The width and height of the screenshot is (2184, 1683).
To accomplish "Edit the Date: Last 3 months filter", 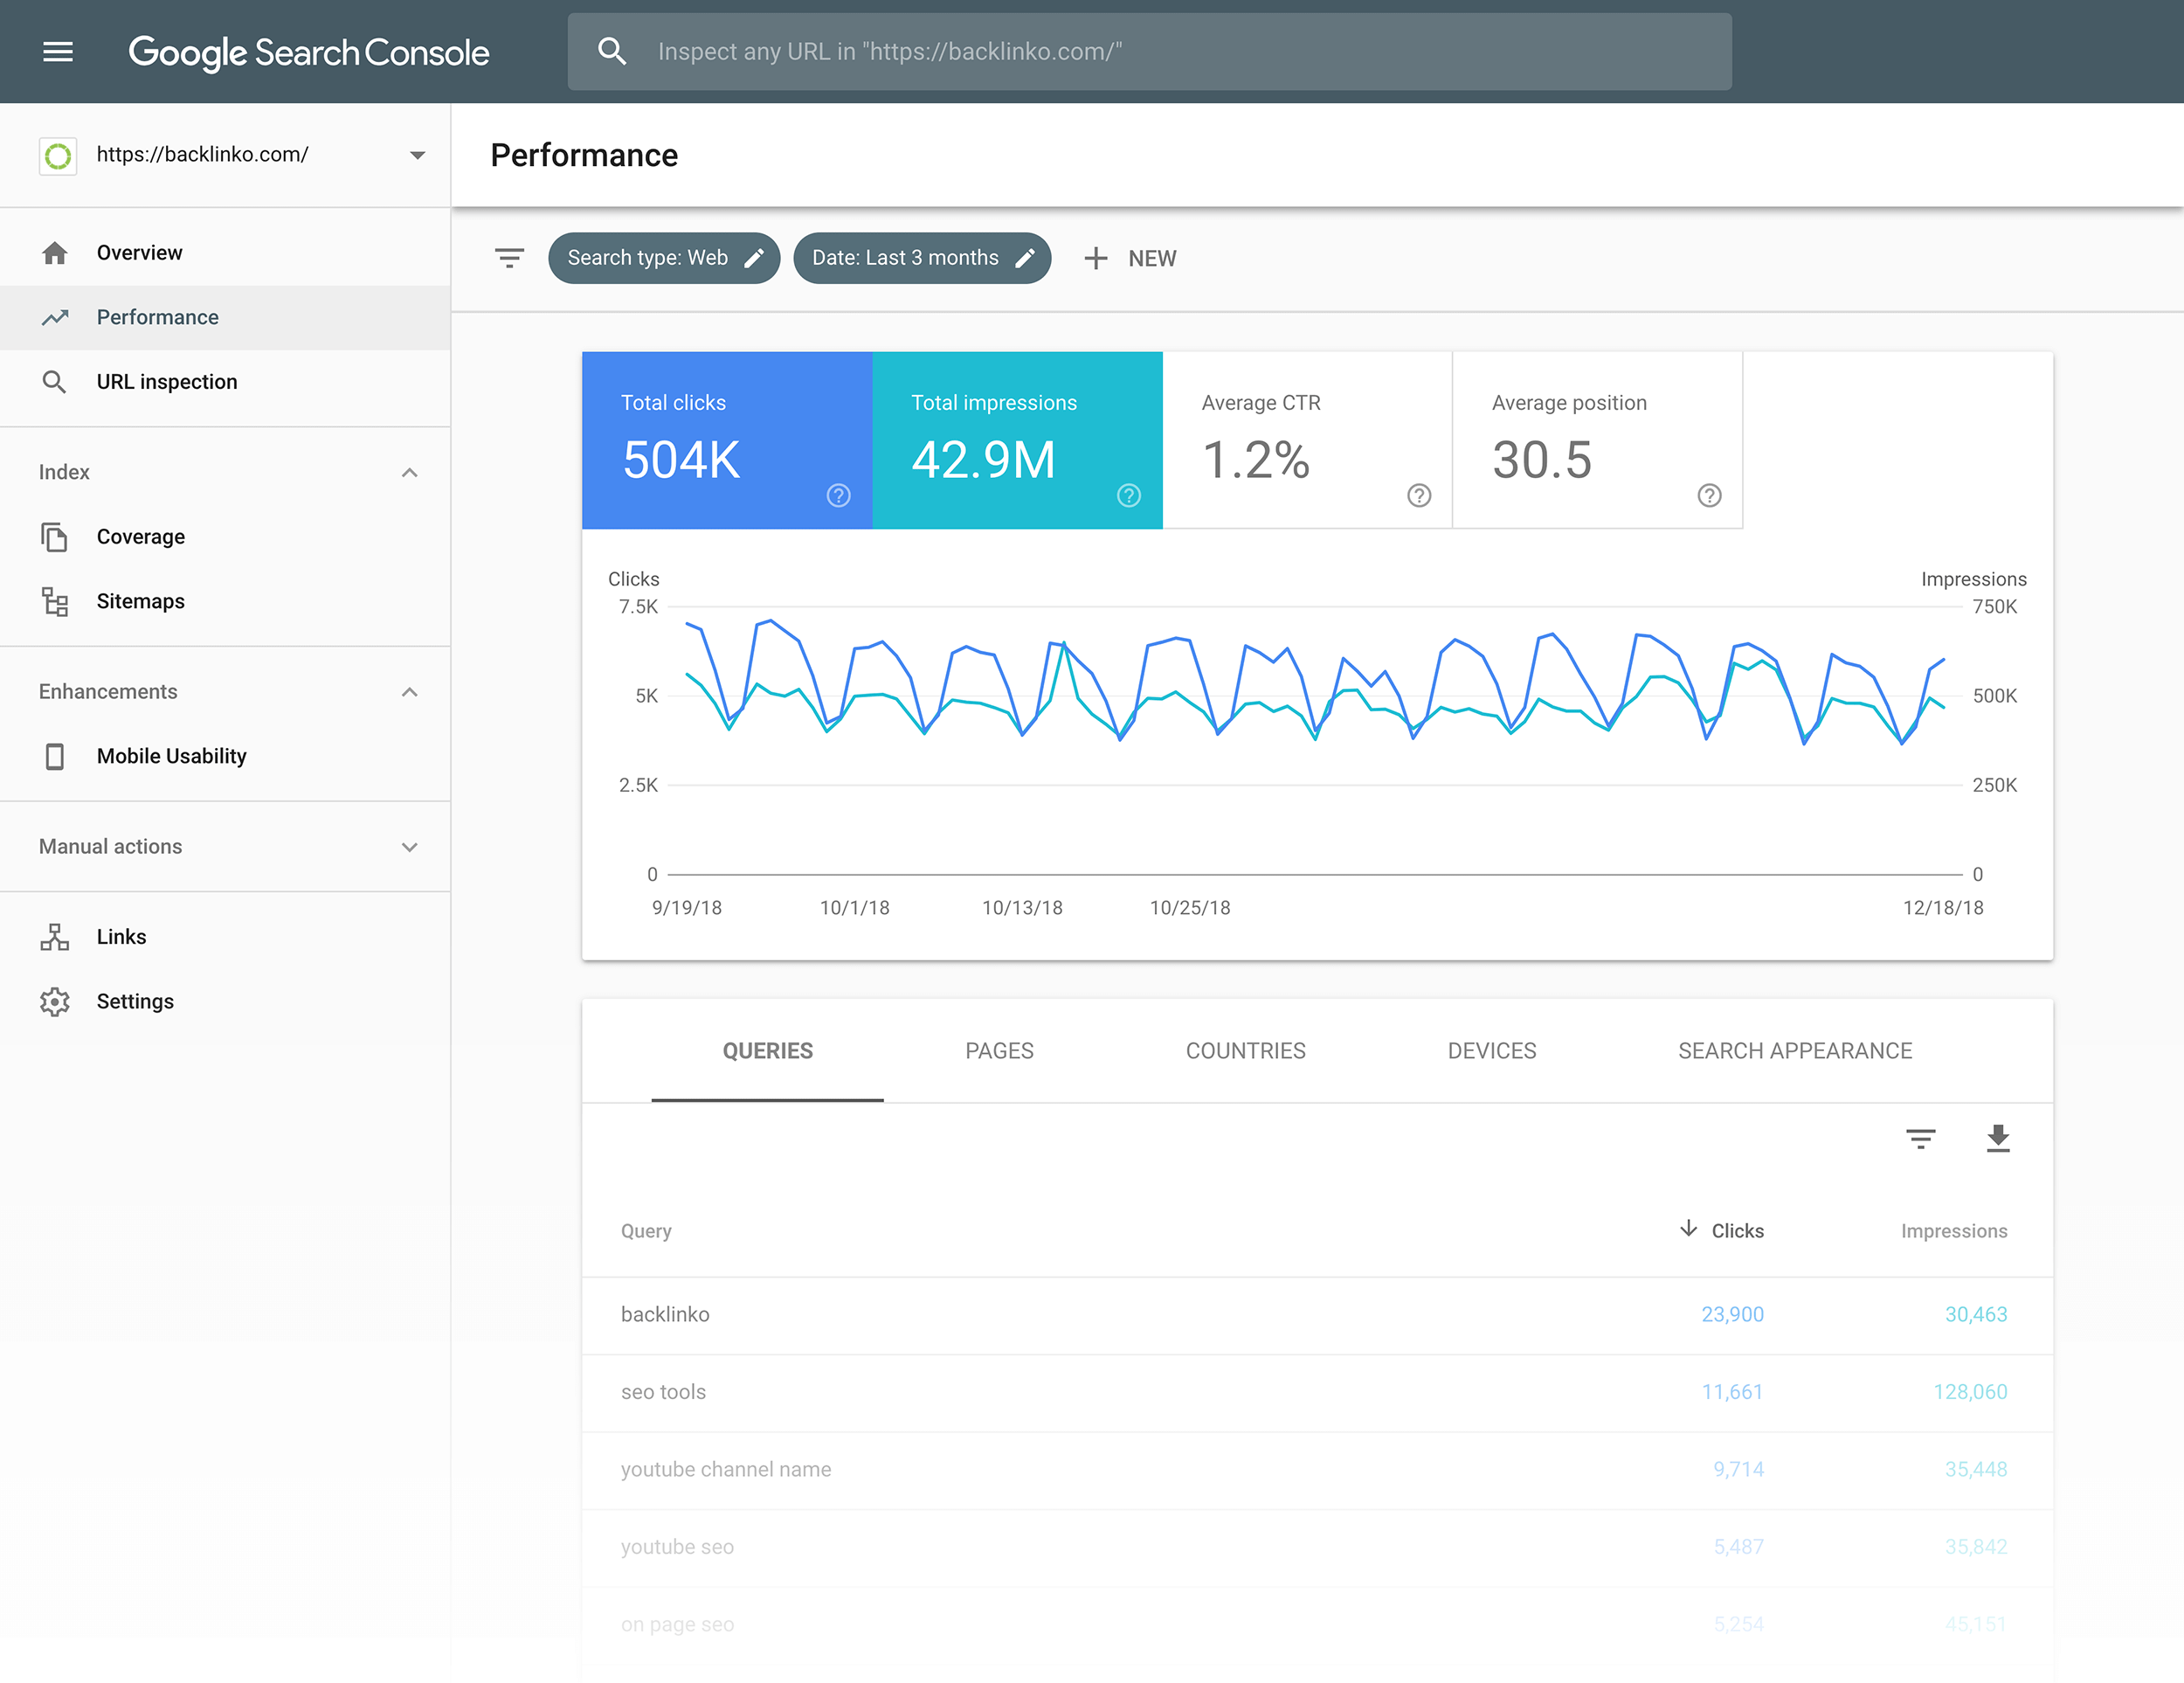I will (922, 258).
